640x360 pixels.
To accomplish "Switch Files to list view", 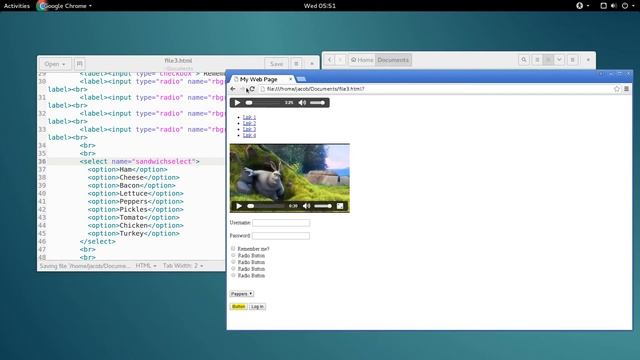I will [x=538, y=60].
